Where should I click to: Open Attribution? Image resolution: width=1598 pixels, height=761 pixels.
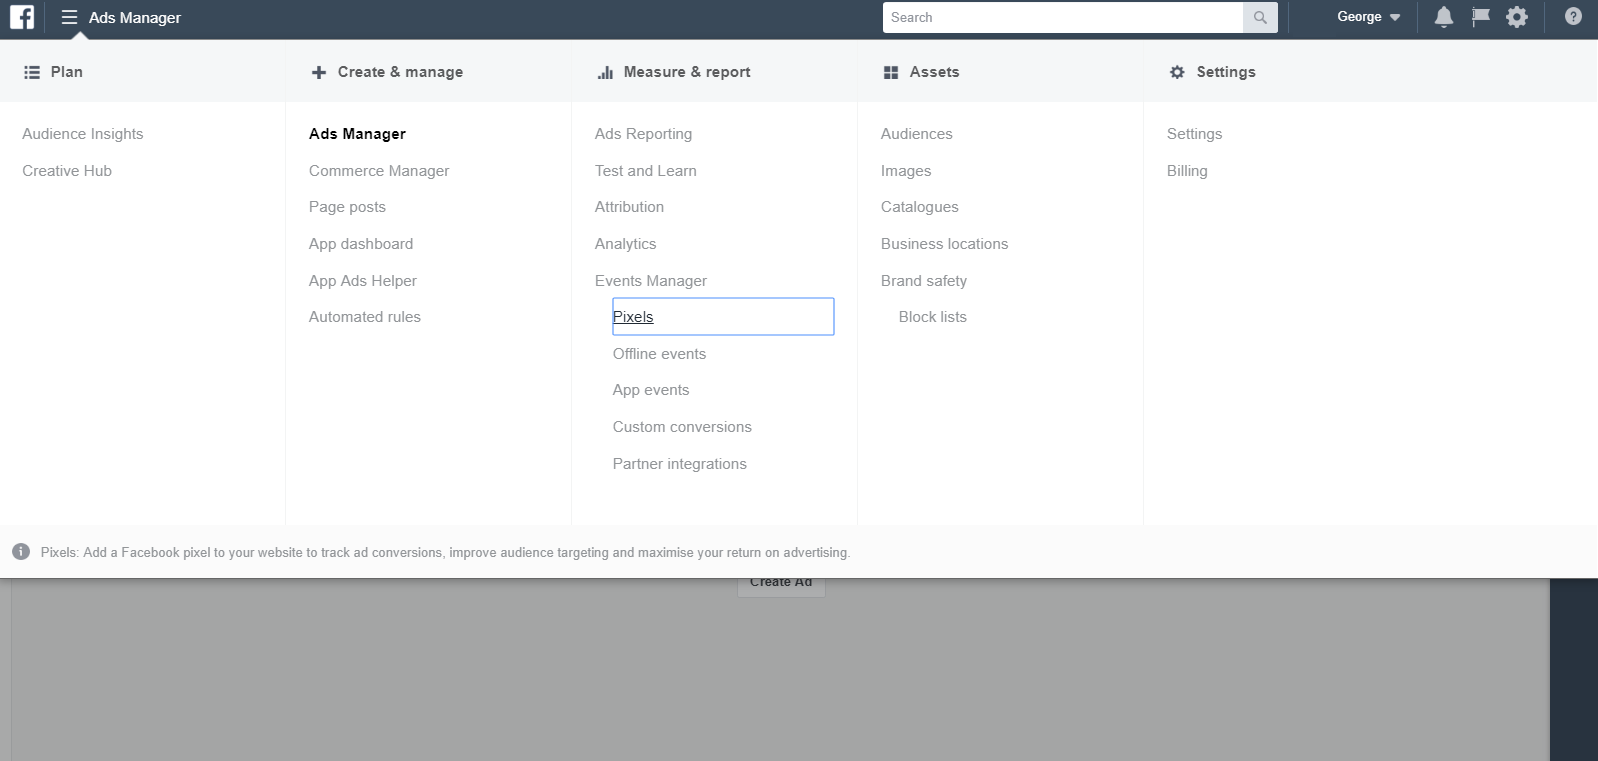[629, 207]
